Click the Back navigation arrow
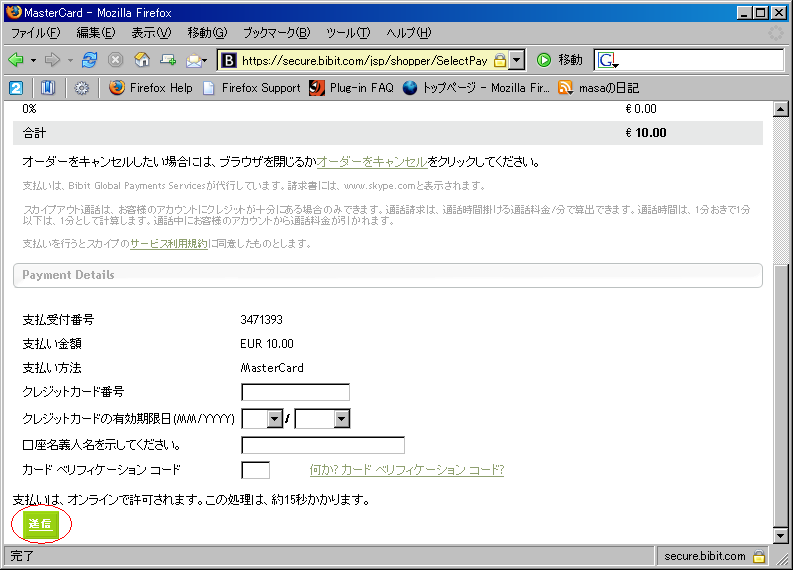793x570 pixels. pyautogui.click(x=16, y=60)
